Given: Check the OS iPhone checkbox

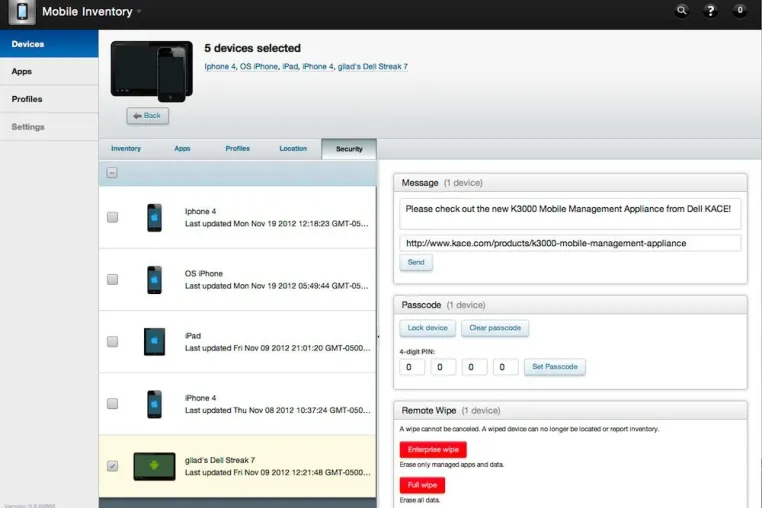Looking at the screenshot, I should (112, 279).
